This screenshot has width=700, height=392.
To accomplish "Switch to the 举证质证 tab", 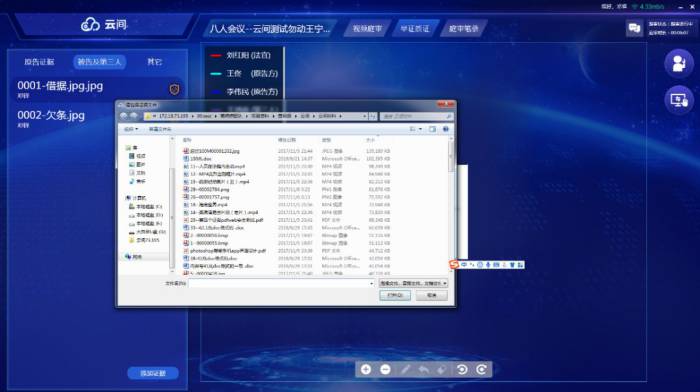I will coord(415,29).
